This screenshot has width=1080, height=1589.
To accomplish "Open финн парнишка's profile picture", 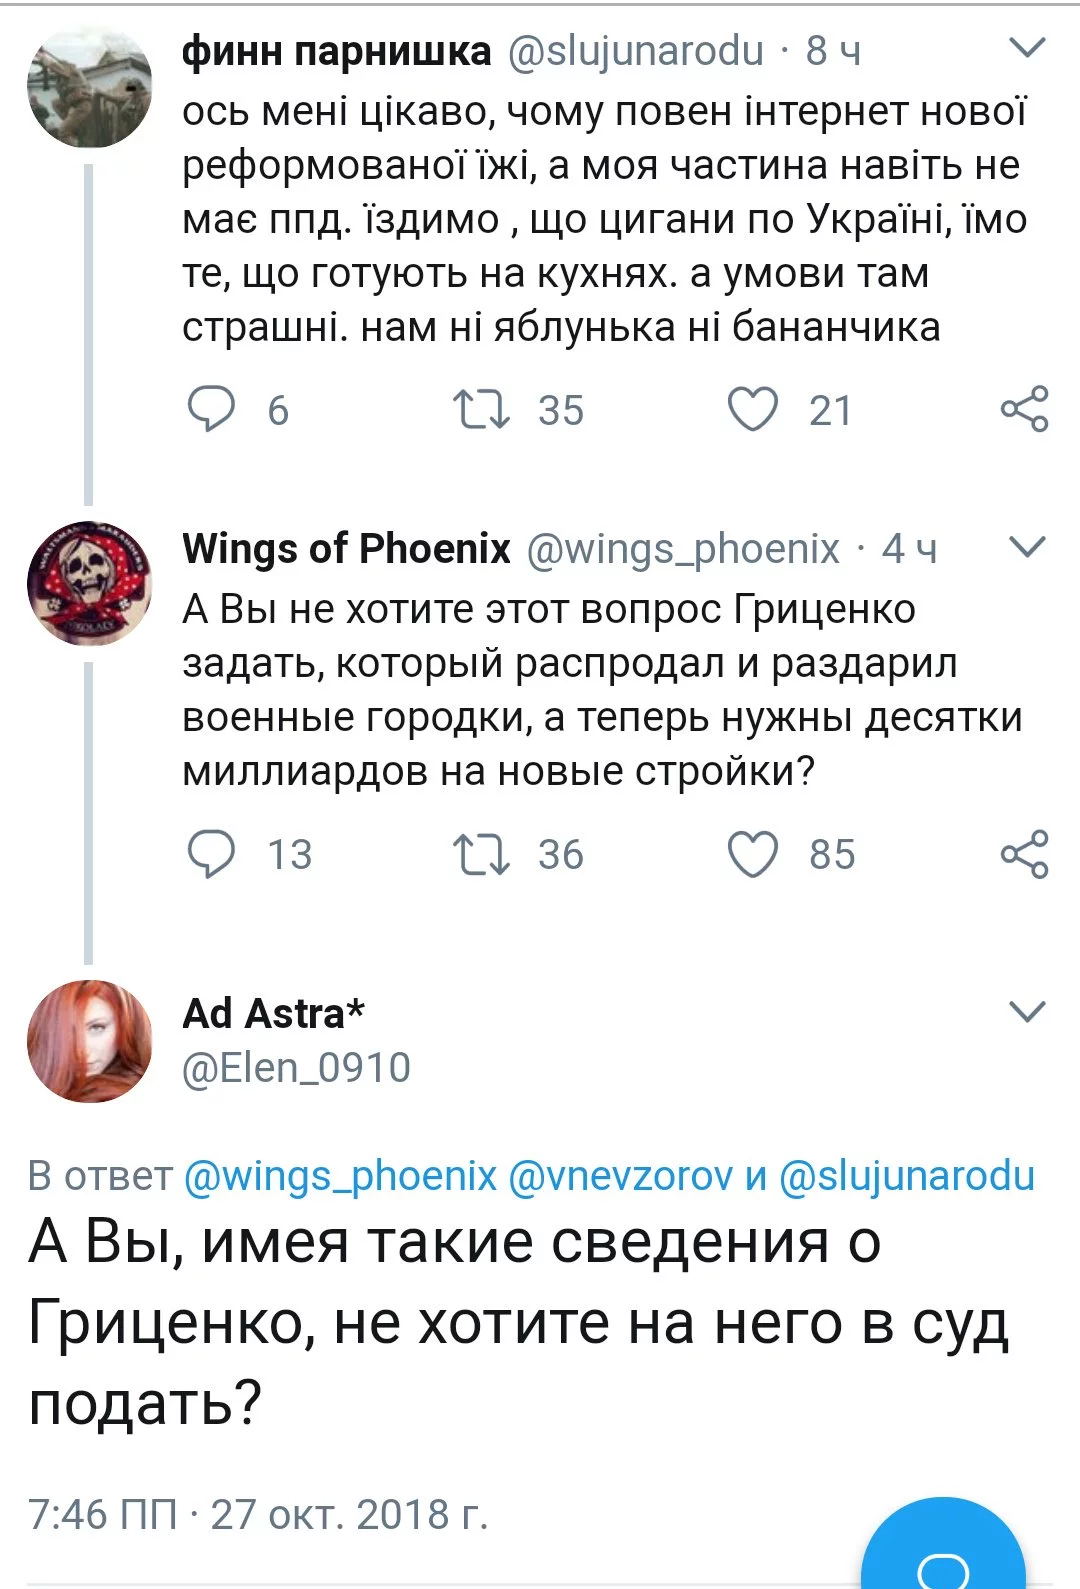I will (x=89, y=86).
